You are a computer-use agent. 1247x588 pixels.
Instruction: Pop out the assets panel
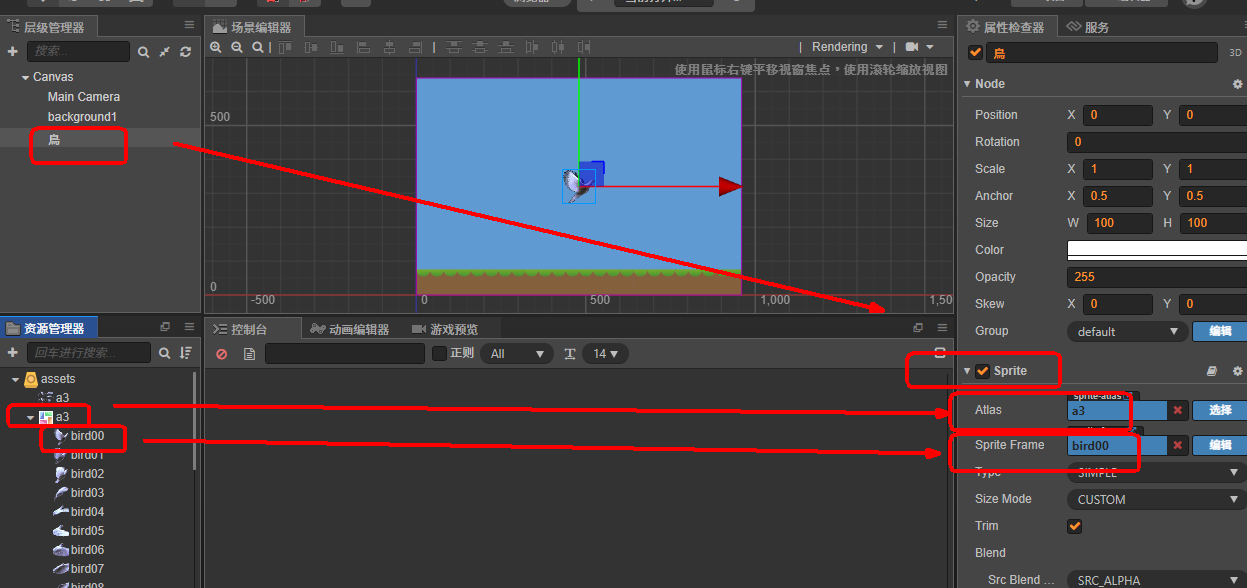click(165, 327)
